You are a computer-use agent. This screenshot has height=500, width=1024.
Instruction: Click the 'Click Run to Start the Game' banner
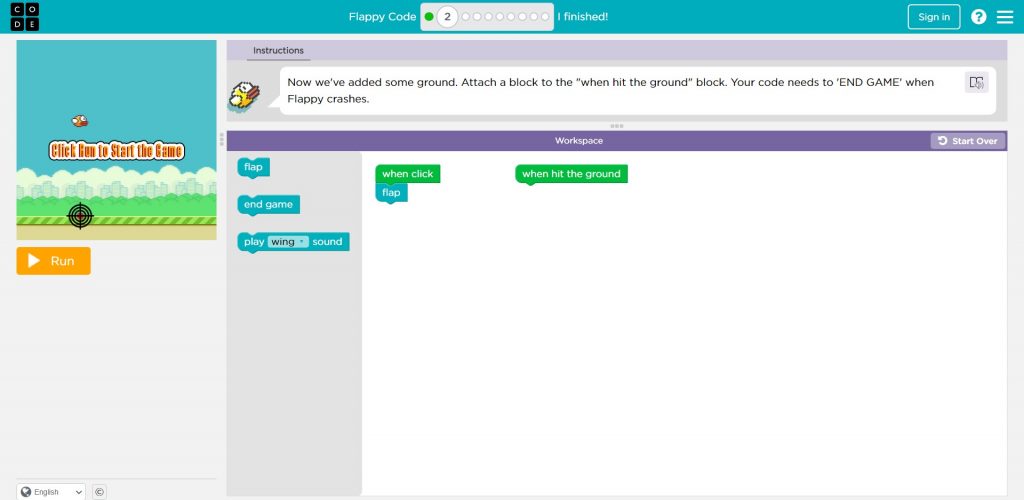pyautogui.click(x=117, y=151)
